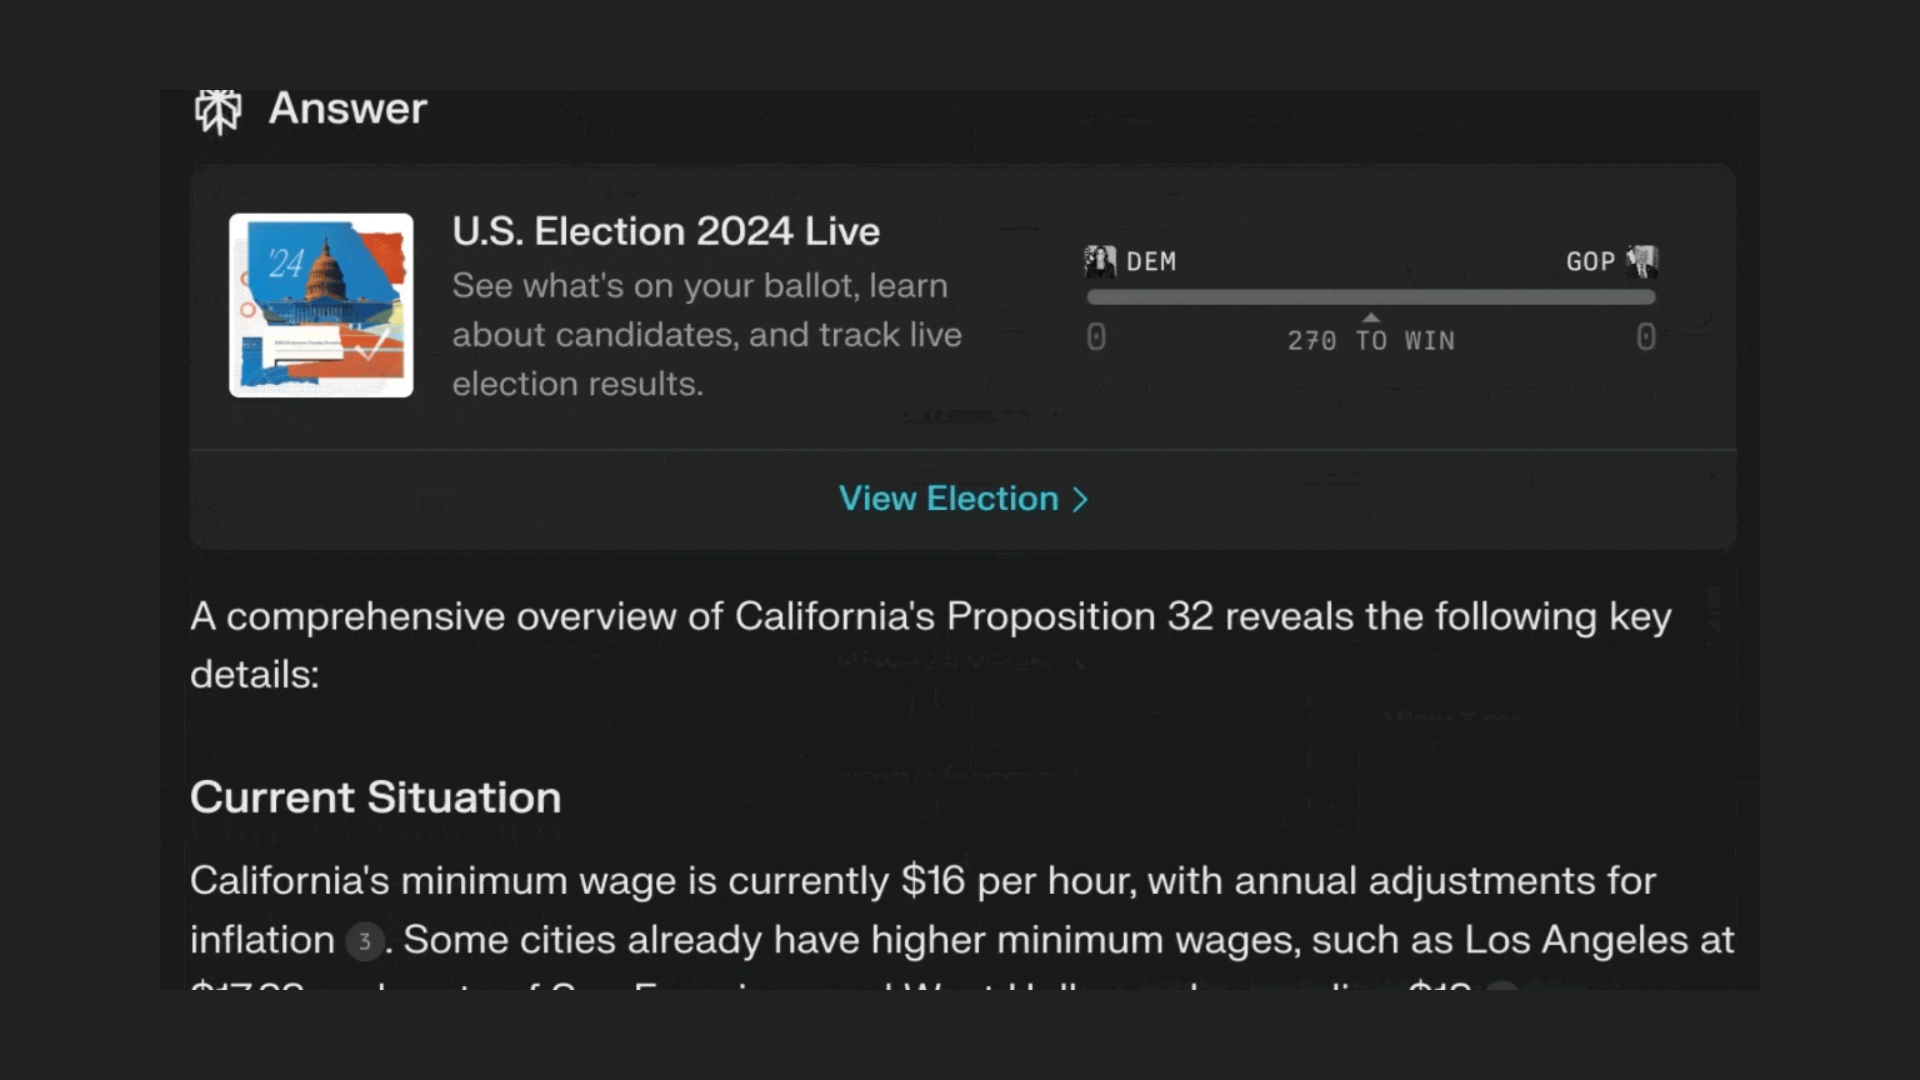This screenshot has width=1920, height=1080.
Task: Click the Democratic candidate avatar icon
Action: (x=1100, y=261)
